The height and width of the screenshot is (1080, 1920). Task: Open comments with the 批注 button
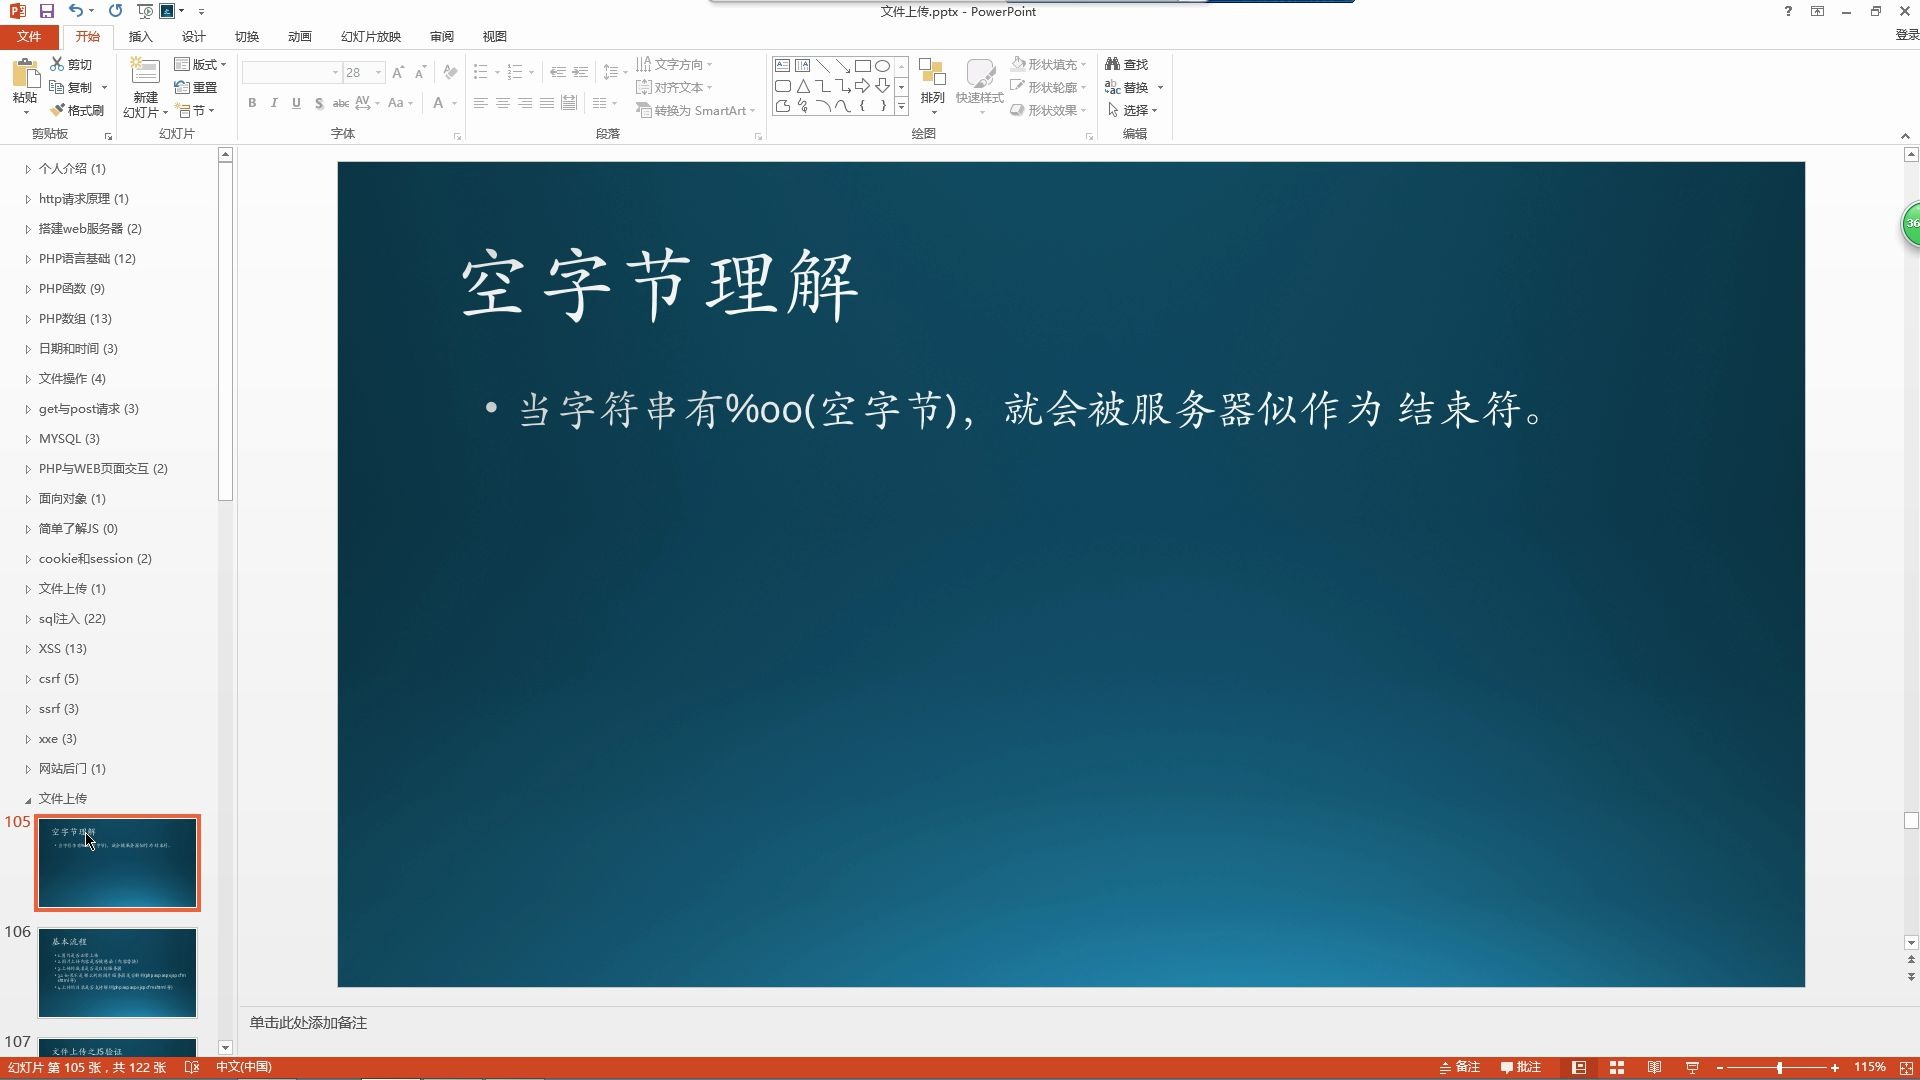tap(1524, 1067)
